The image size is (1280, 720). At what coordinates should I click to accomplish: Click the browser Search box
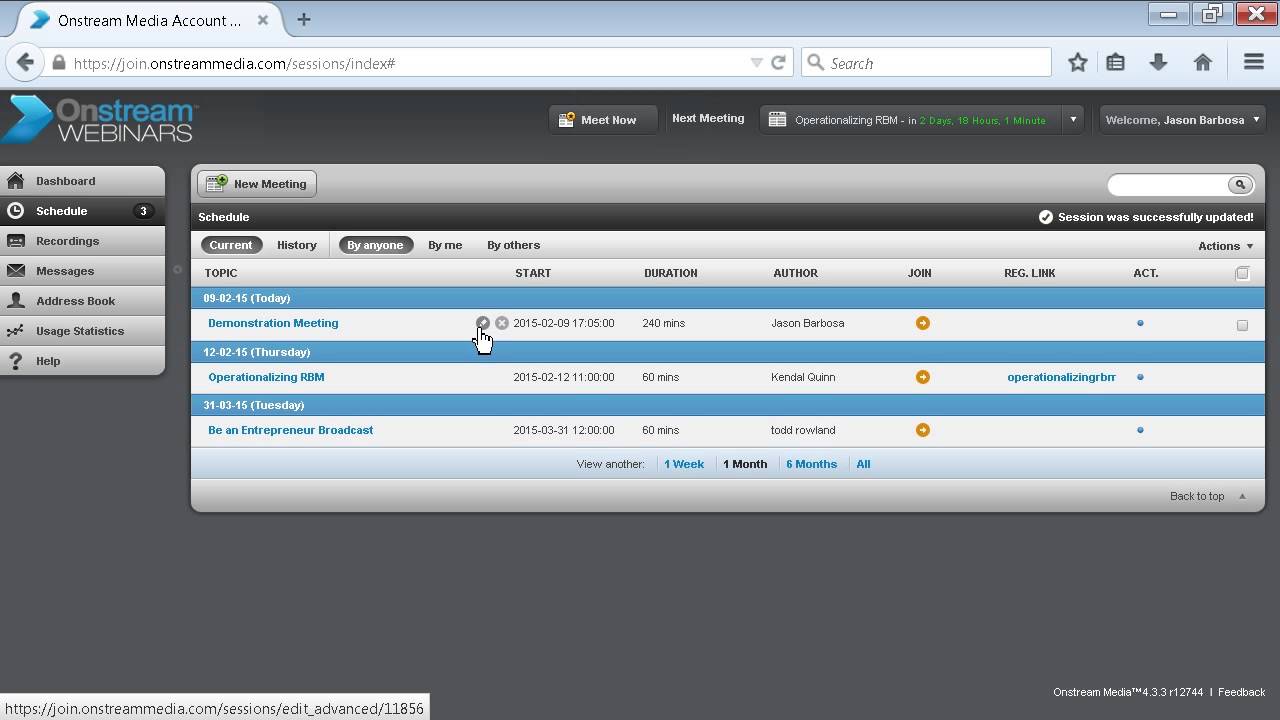pos(926,63)
